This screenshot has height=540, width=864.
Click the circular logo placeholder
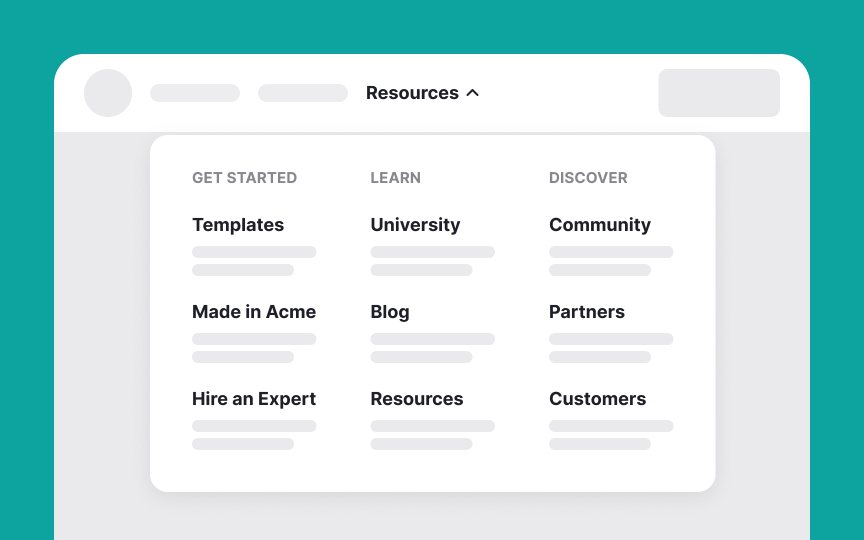click(x=108, y=93)
